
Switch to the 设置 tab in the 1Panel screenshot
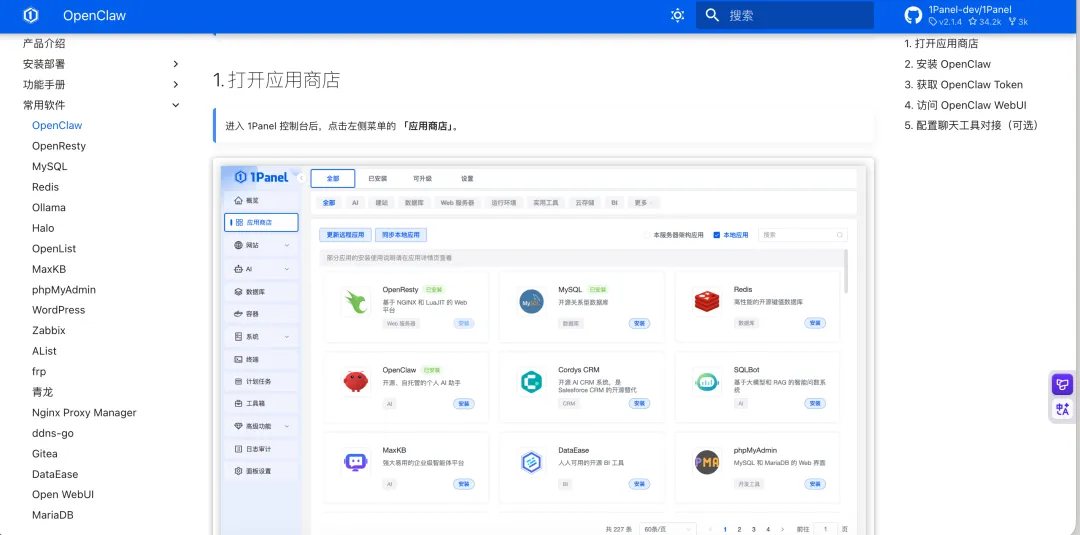(x=467, y=178)
